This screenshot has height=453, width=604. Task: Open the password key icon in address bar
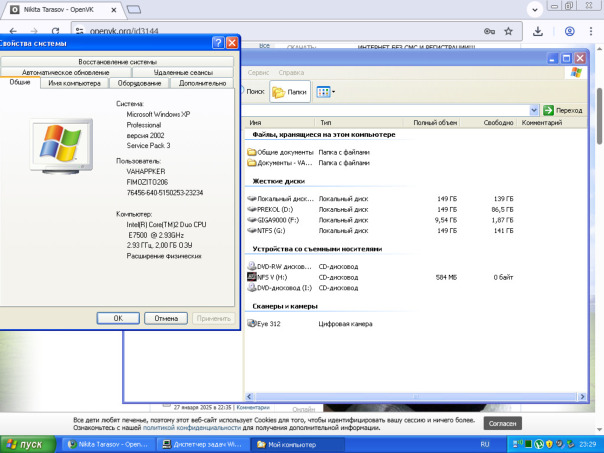click(x=489, y=31)
